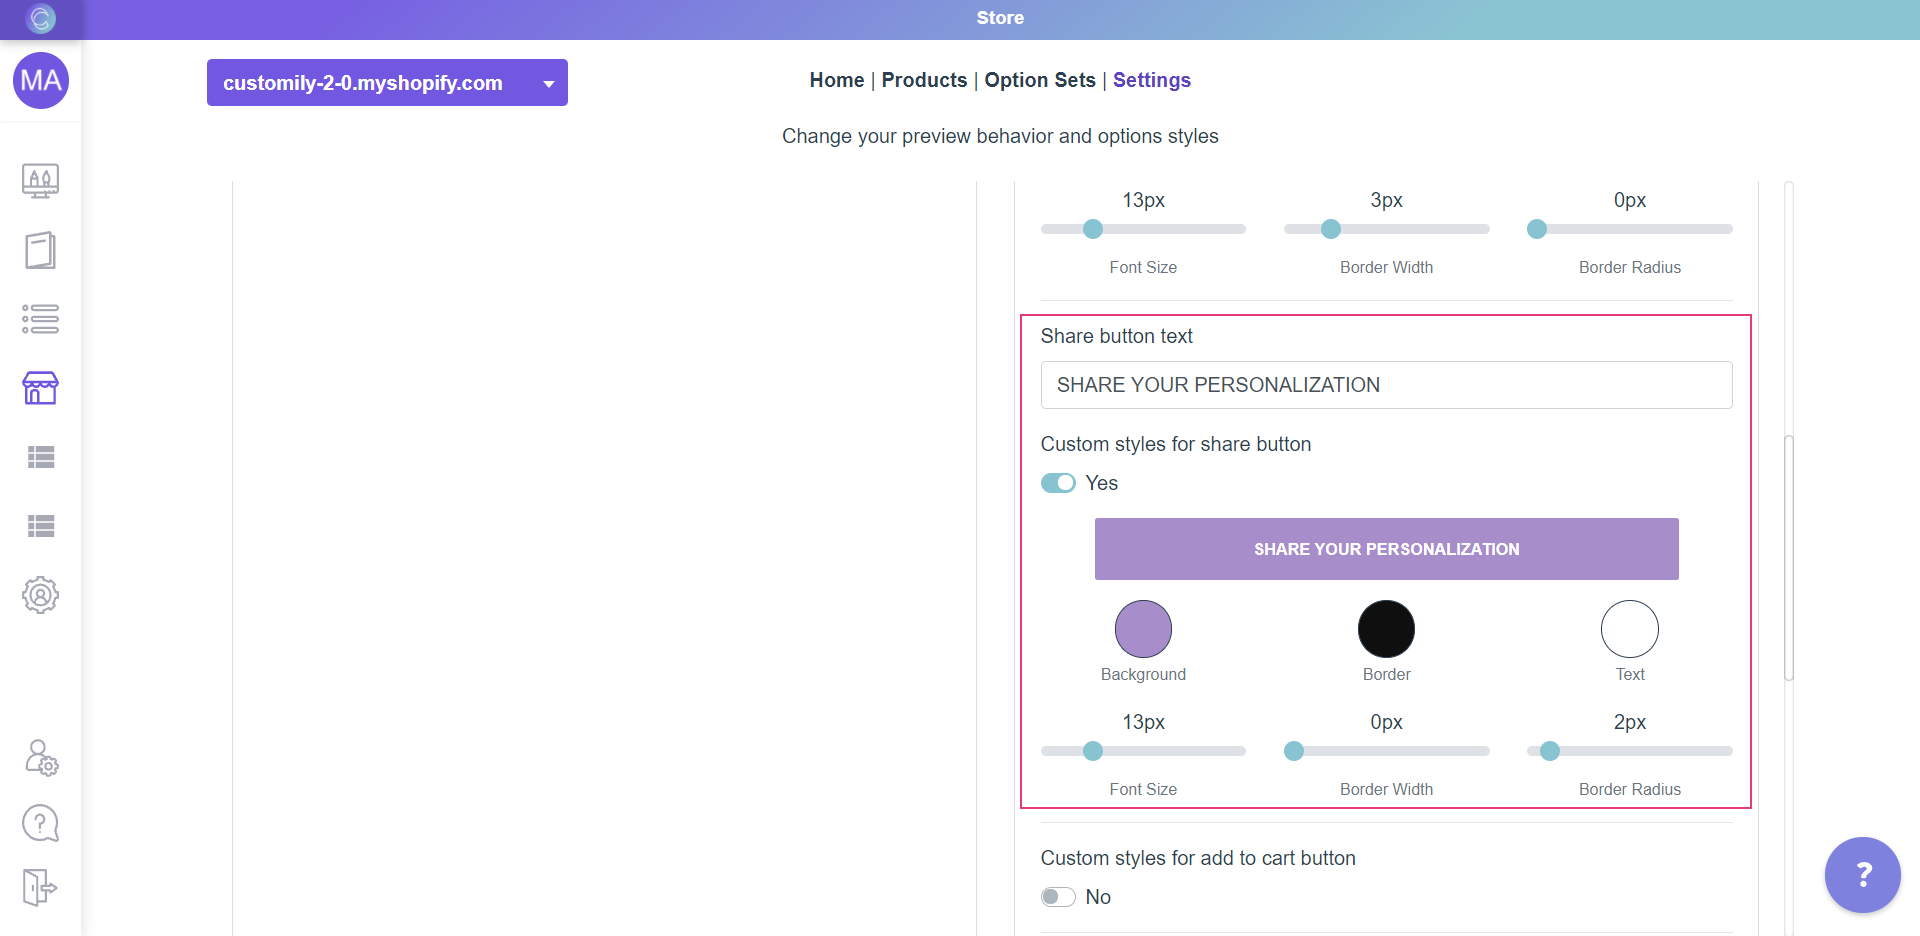Open the design editor monitor icon
Viewport: 1920px width, 936px height.
coord(40,181)
